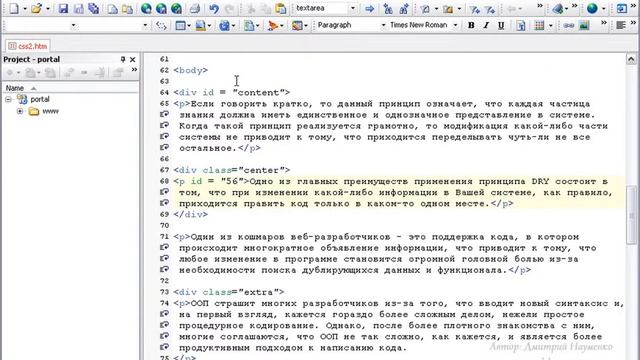Toggle Italic formatting
Viewport: 640px width, 360px height.
click(x=486, y=25)
